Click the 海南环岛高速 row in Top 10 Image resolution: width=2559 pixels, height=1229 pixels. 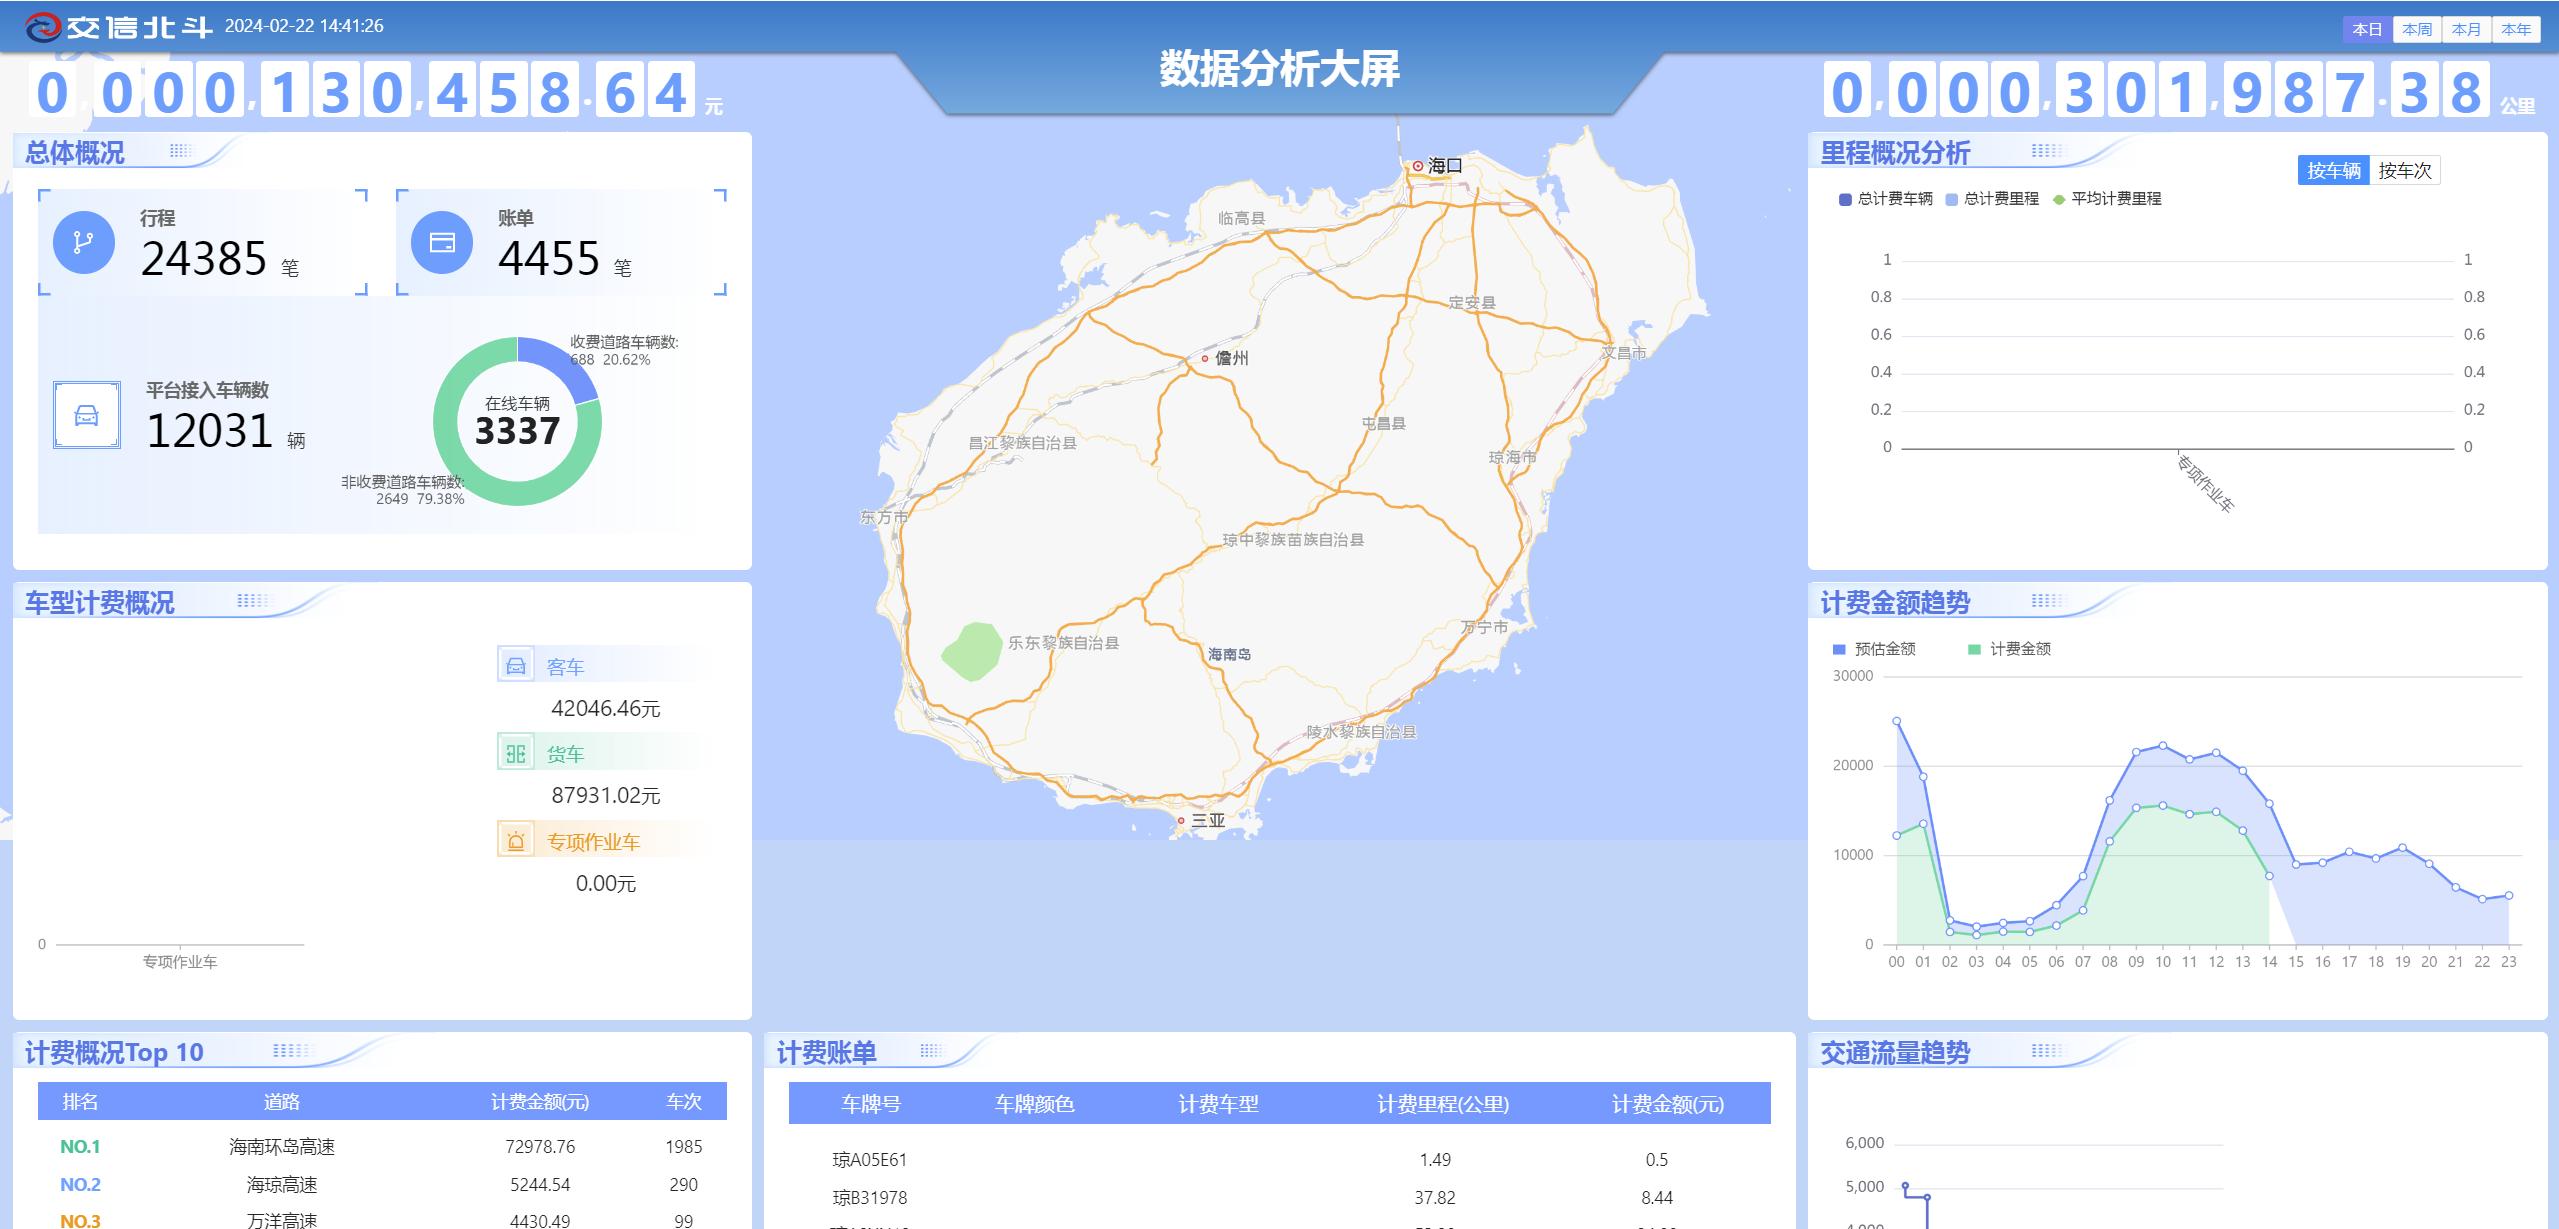282,1147
